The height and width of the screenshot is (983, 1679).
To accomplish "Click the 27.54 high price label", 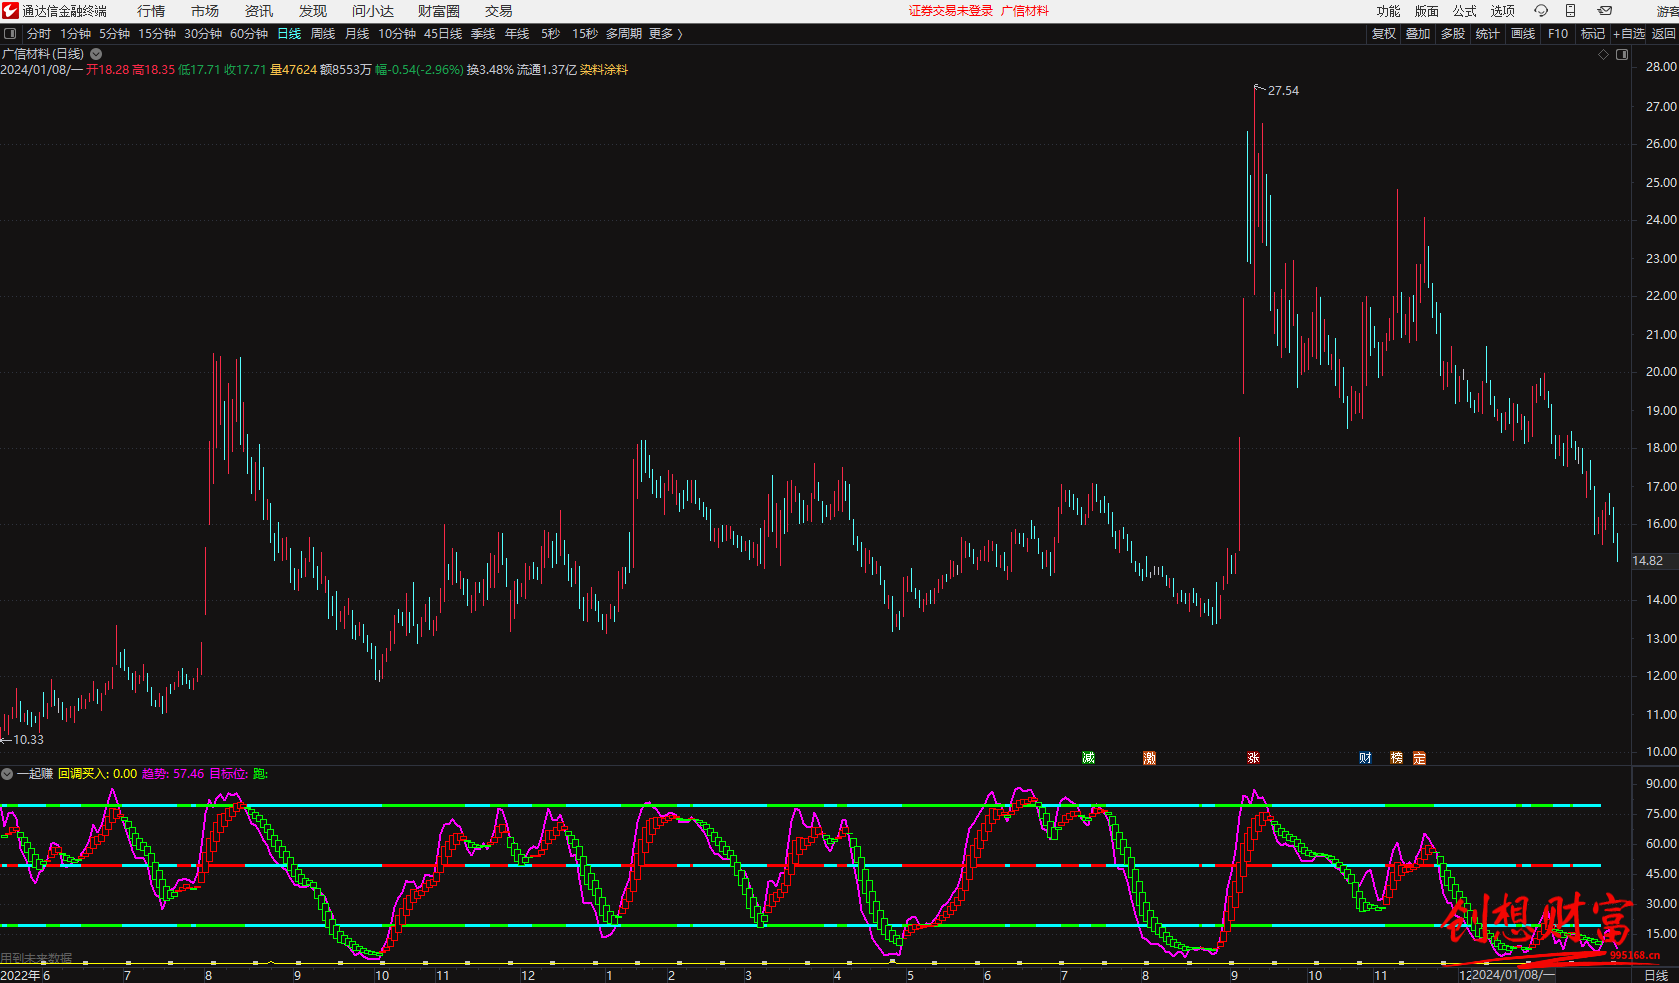I will pyautogui.click(x=1284, y=91).
